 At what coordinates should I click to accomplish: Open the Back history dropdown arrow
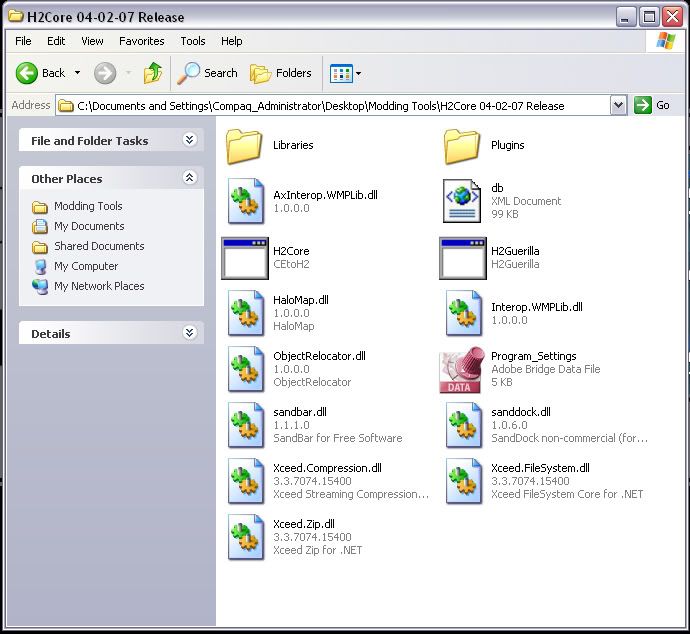coord(77,73)
